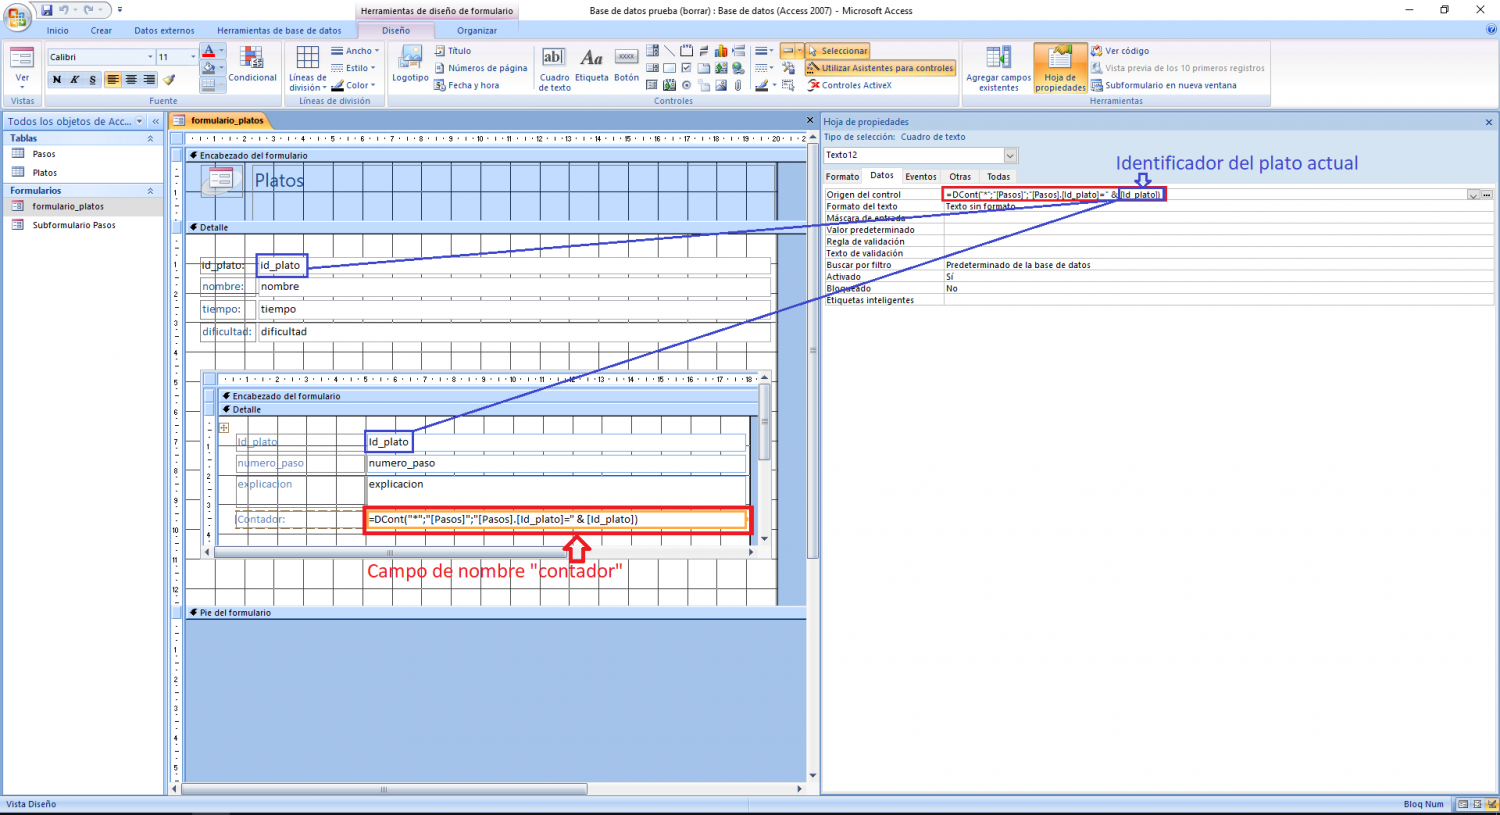Select the Botón control
Screen dimensions: 1500x815
pyautogui.click(x=626, y=66)
